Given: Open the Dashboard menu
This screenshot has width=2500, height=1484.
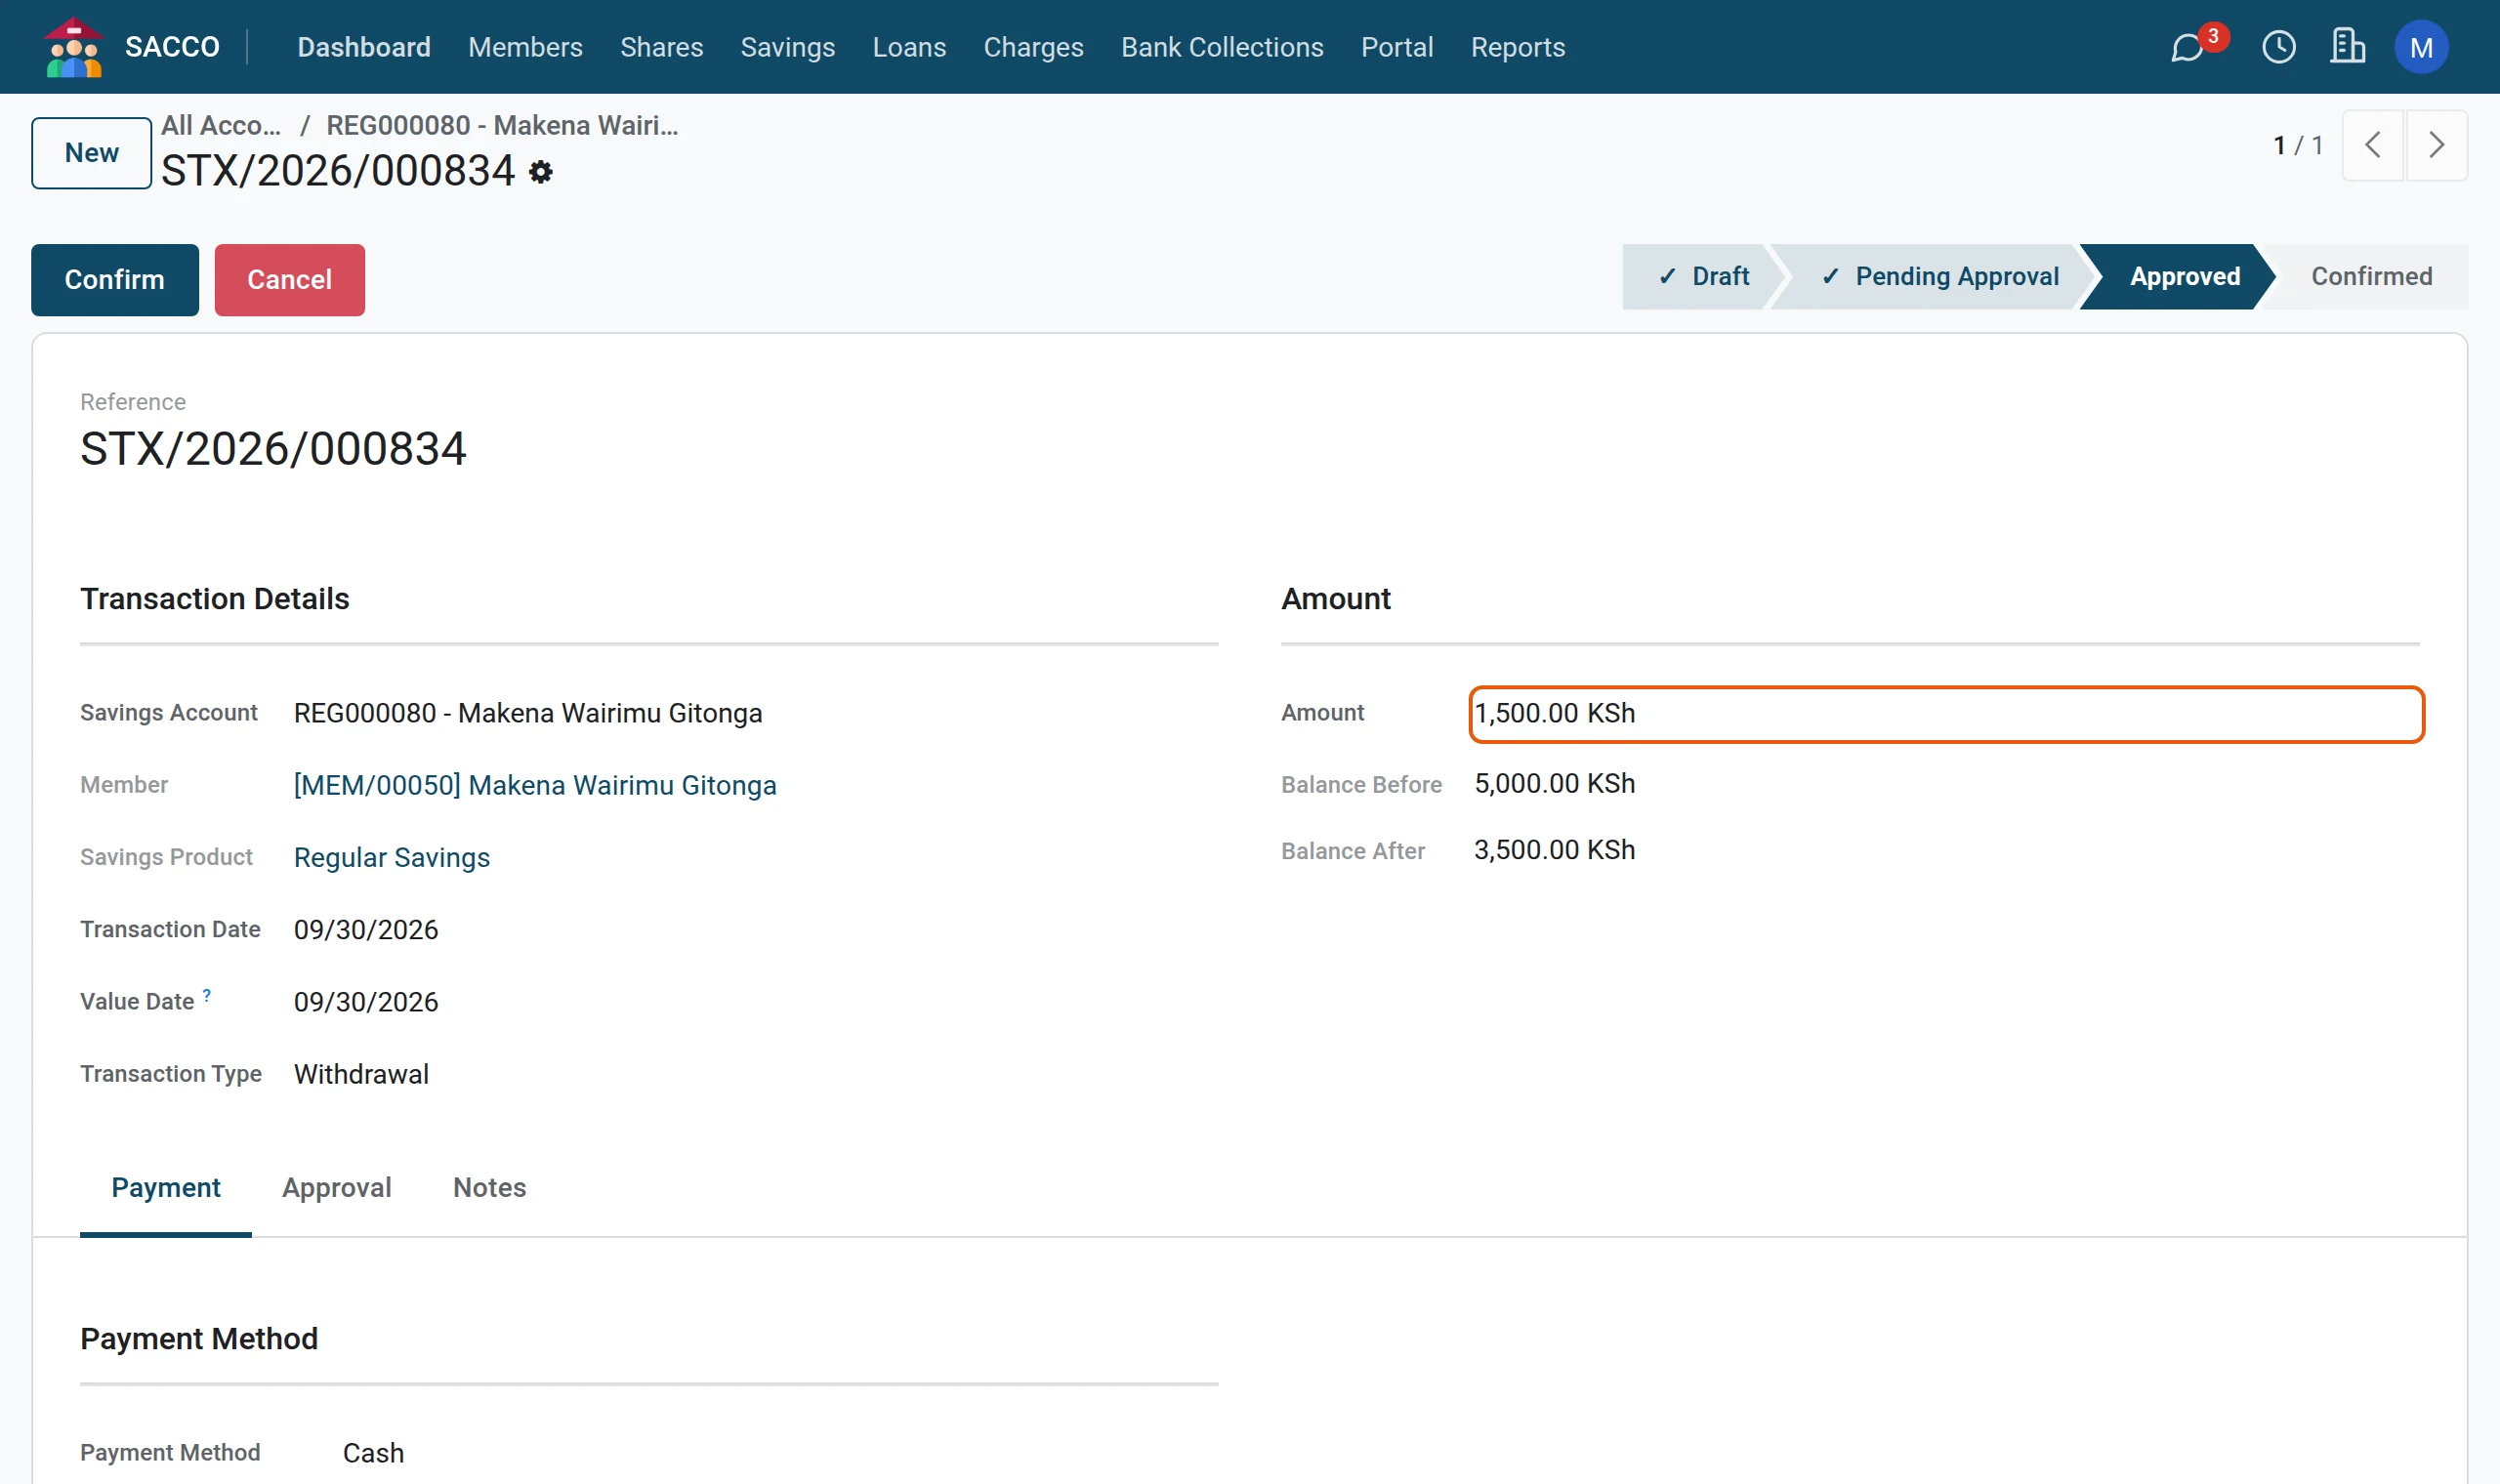Looking at the screenshot, I should click(364, 47).
